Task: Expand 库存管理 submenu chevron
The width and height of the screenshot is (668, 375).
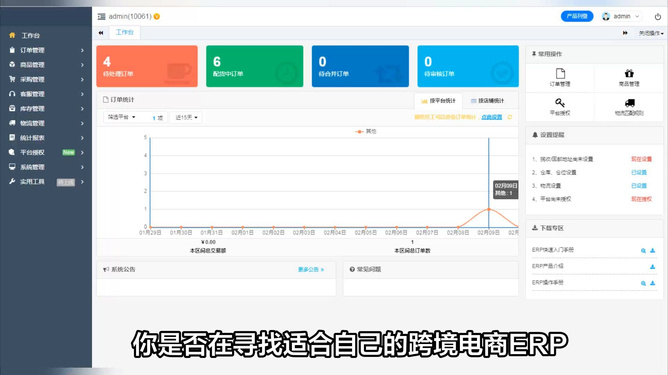Action: pyautogui.click(x=82, y=109)
